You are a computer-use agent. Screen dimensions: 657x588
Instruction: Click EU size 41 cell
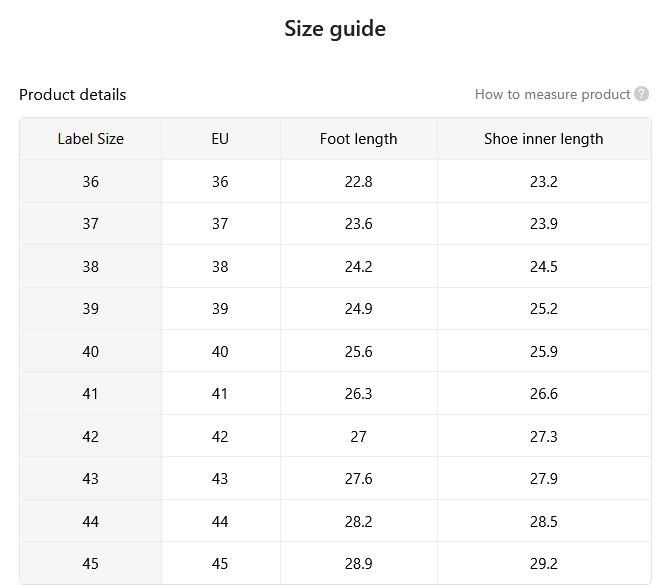pos(220,394)
